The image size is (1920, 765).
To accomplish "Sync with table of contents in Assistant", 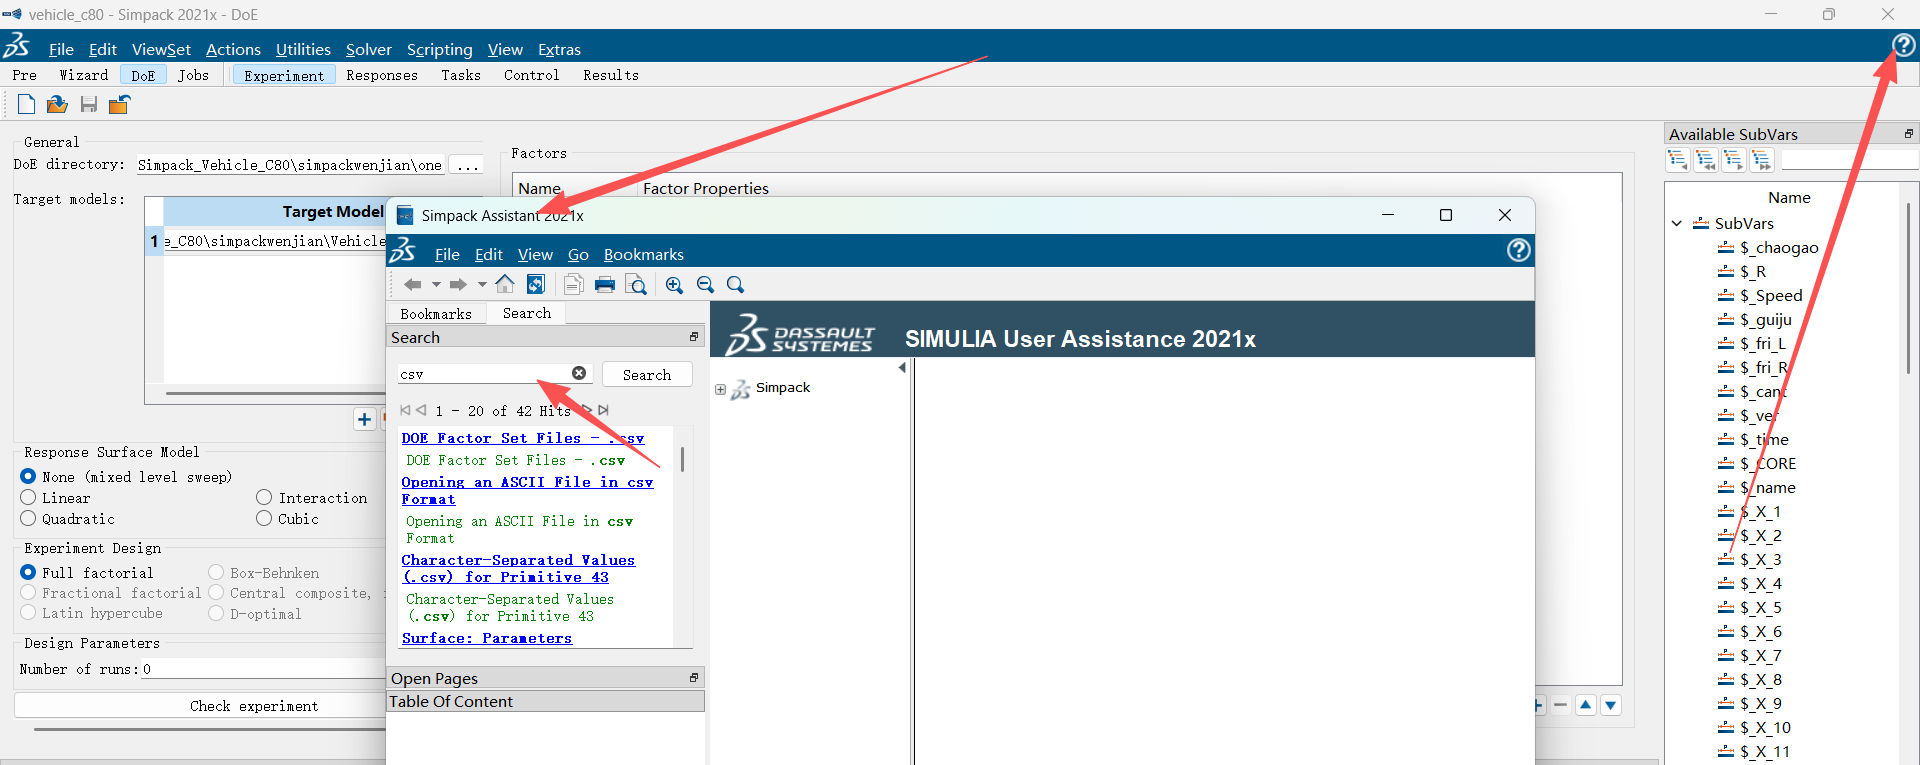I will pos(536,285).
